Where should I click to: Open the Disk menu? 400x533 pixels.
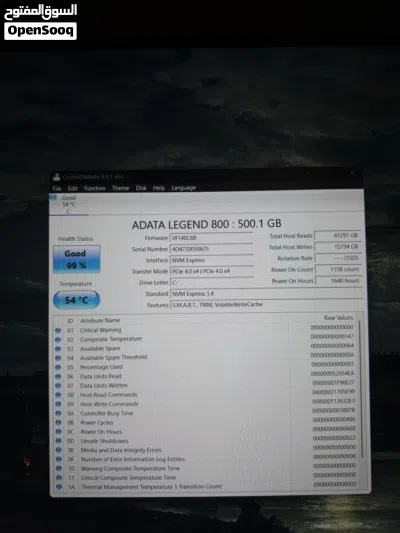click(x=141, y=188)
